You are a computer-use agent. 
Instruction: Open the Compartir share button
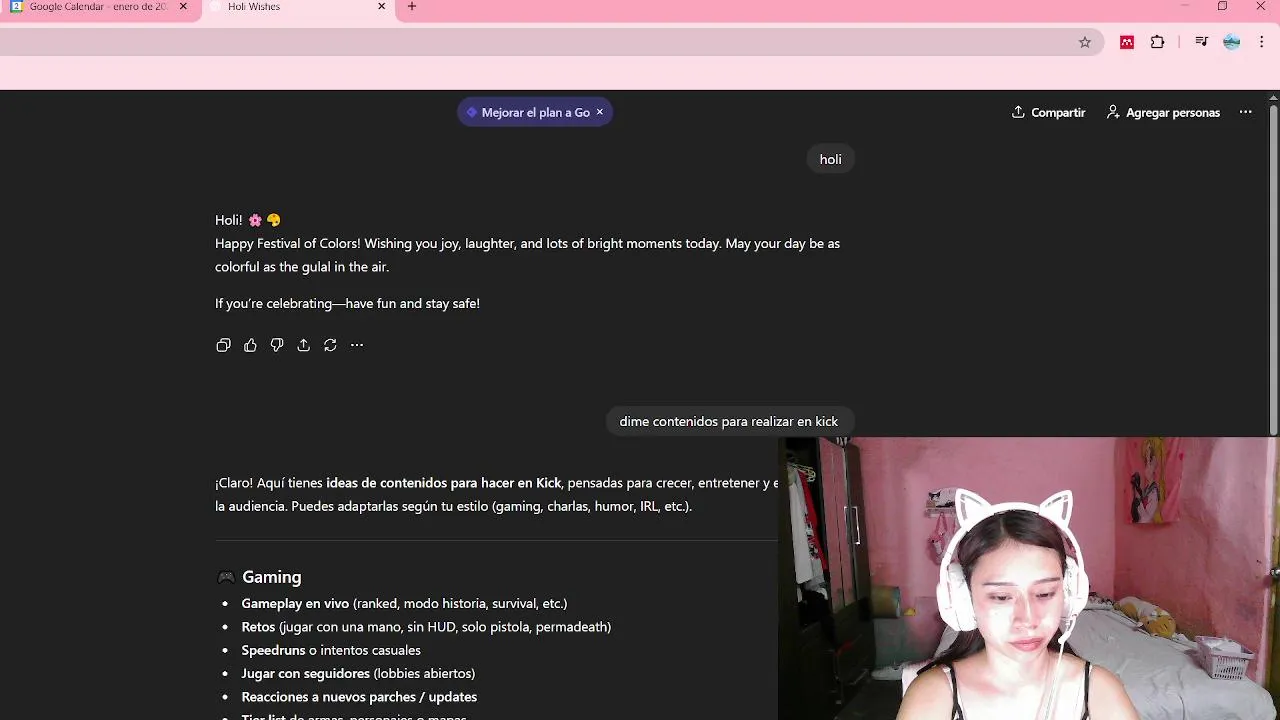pyautogui.click(x=1048, y=112)
